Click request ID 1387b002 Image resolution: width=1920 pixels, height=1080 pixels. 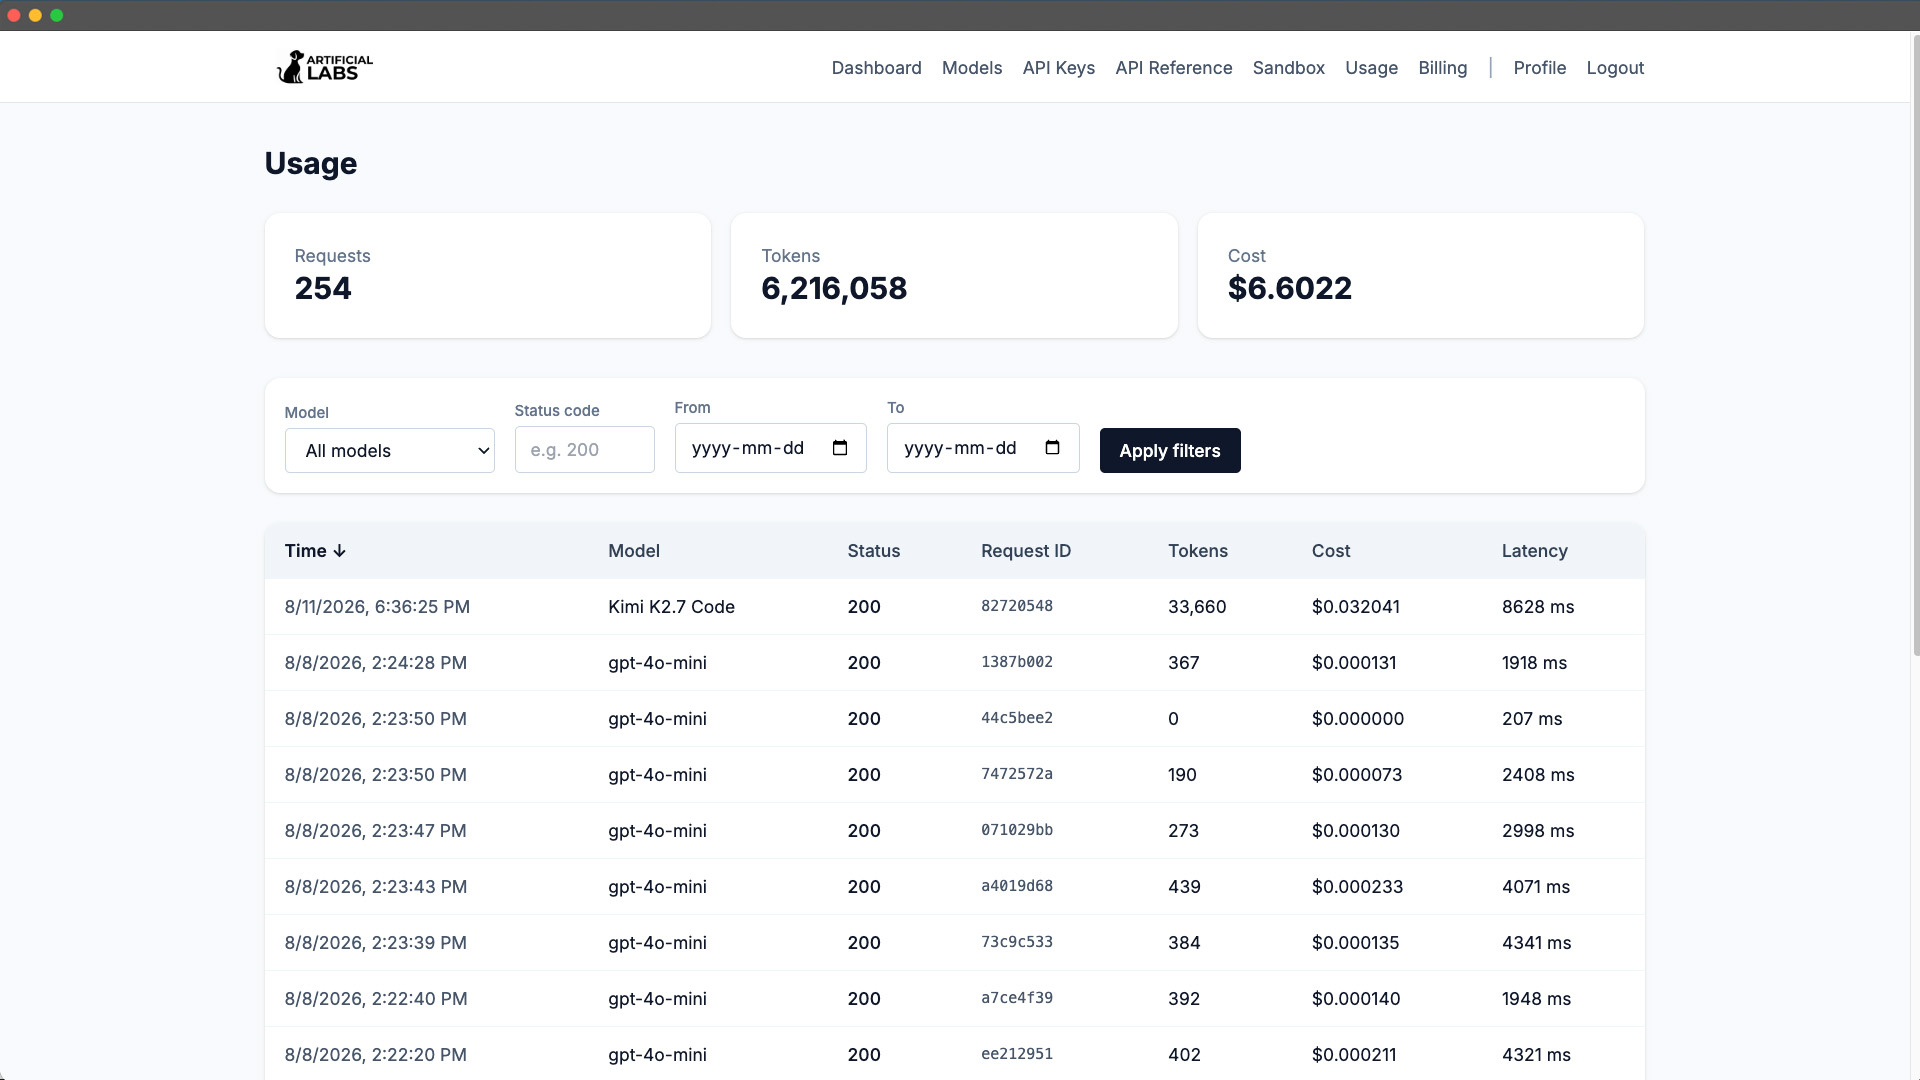1016,662
